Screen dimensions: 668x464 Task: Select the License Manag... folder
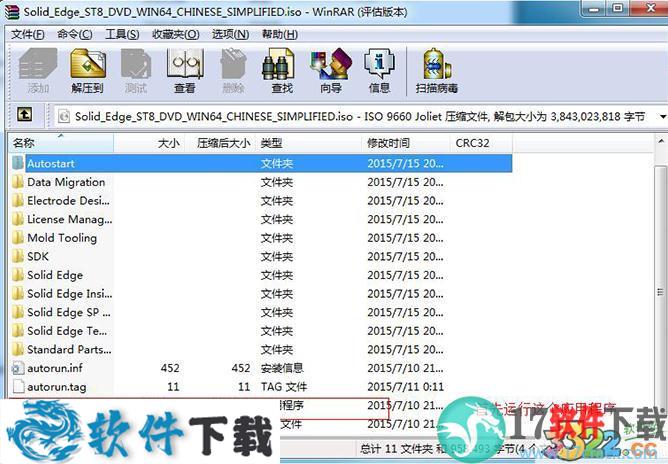click(69, 219)
